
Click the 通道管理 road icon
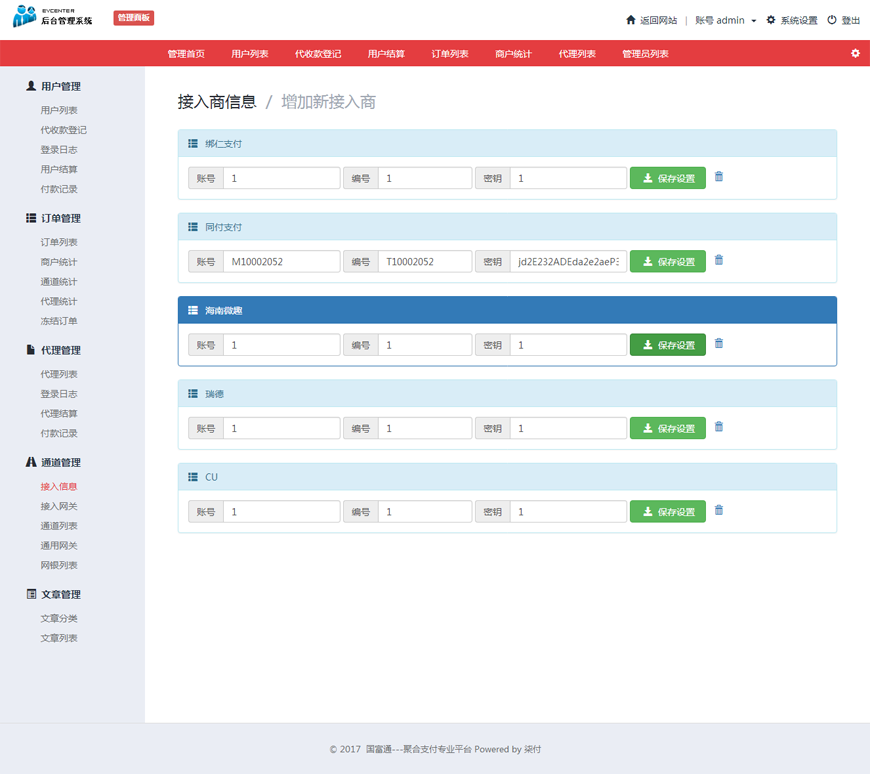pos(31,462)
